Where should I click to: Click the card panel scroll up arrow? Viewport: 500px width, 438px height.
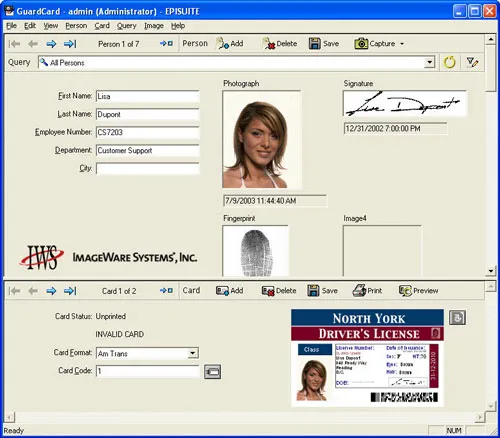click(x=491, y=287)
